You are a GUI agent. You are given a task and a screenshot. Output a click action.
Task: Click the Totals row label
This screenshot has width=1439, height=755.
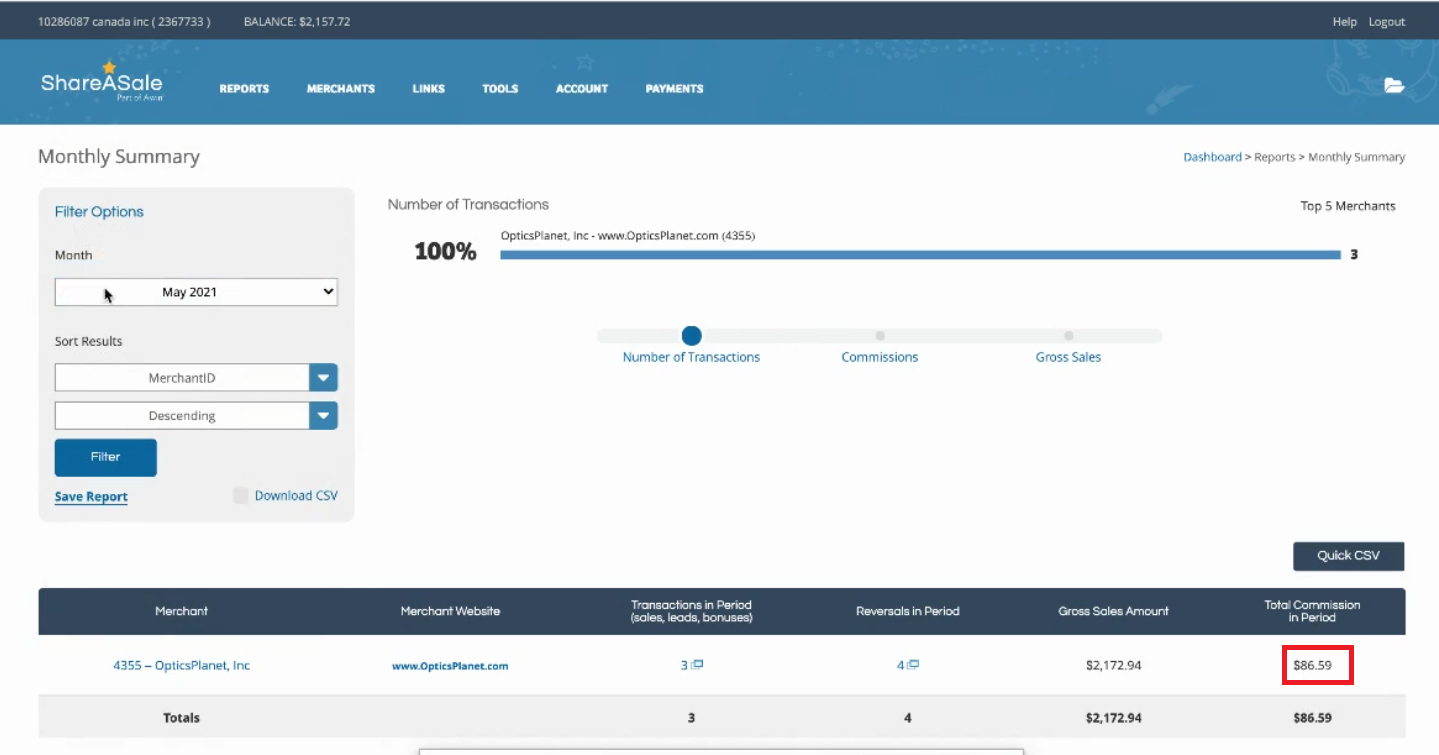tap(181, 718)
